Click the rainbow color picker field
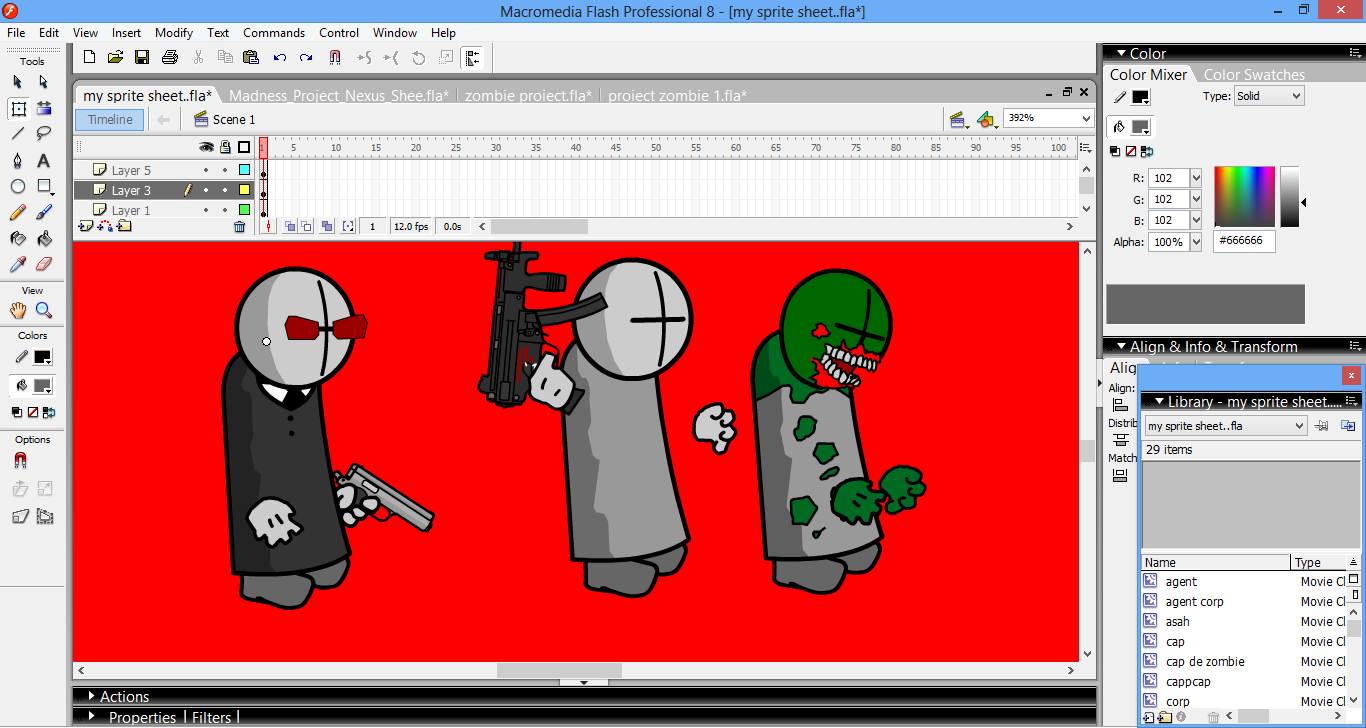Screen dimensions: 1366x728 1244,197
